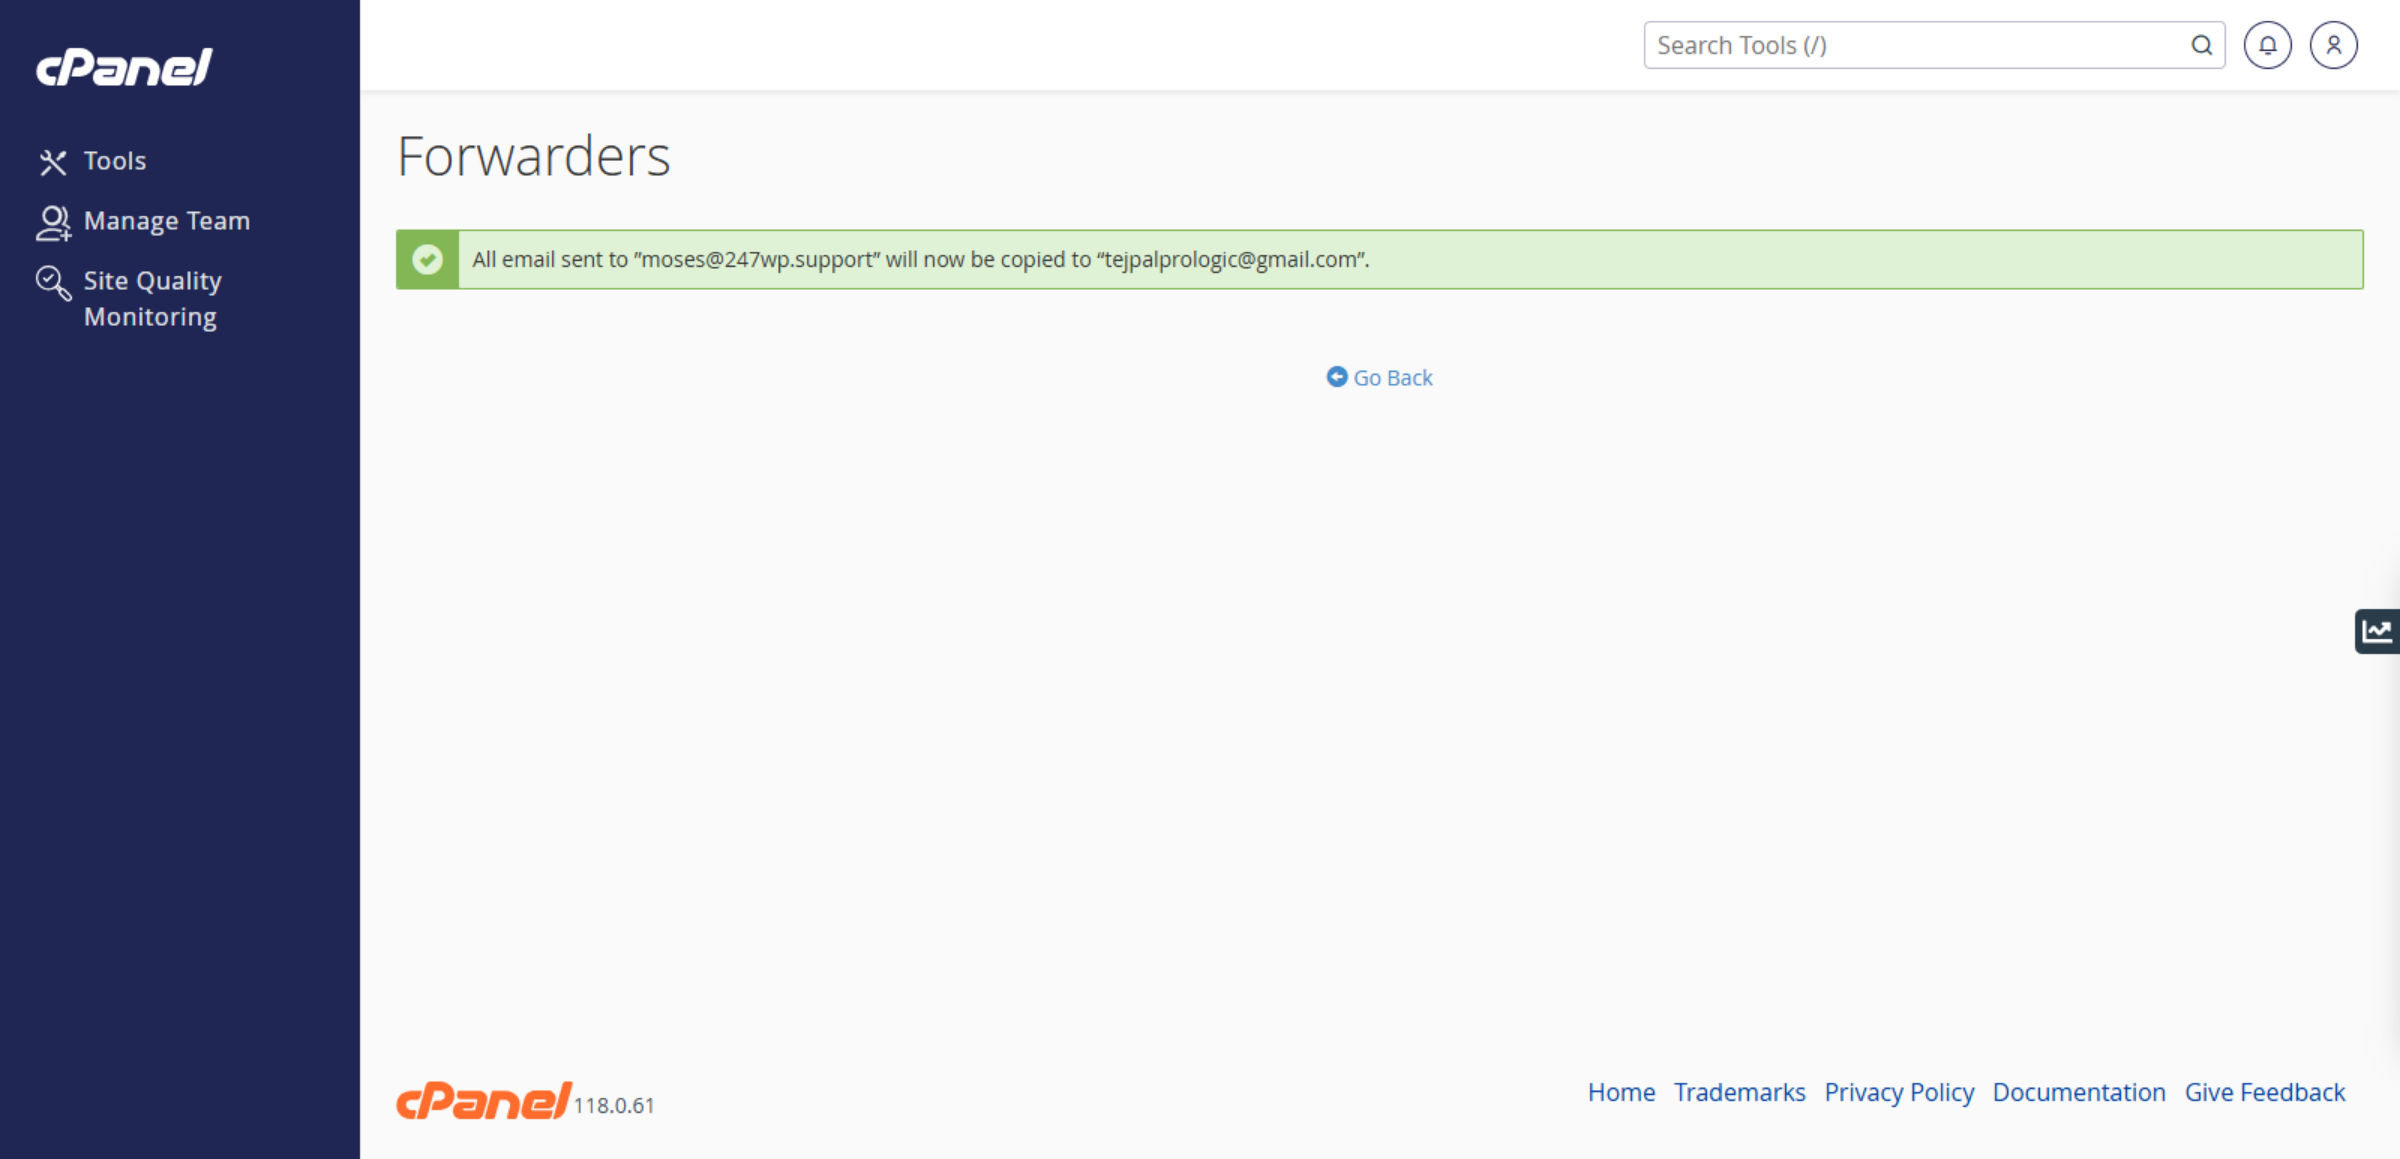2400x1159 pixels.
Task: Click the Home footer link
Action: point(1621,1092)
